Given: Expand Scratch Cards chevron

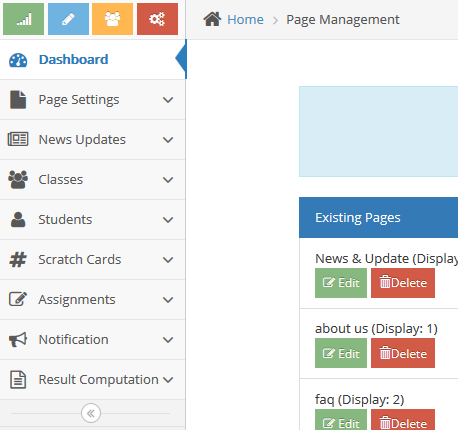Looking at the screenshot, I should [168, 260].
